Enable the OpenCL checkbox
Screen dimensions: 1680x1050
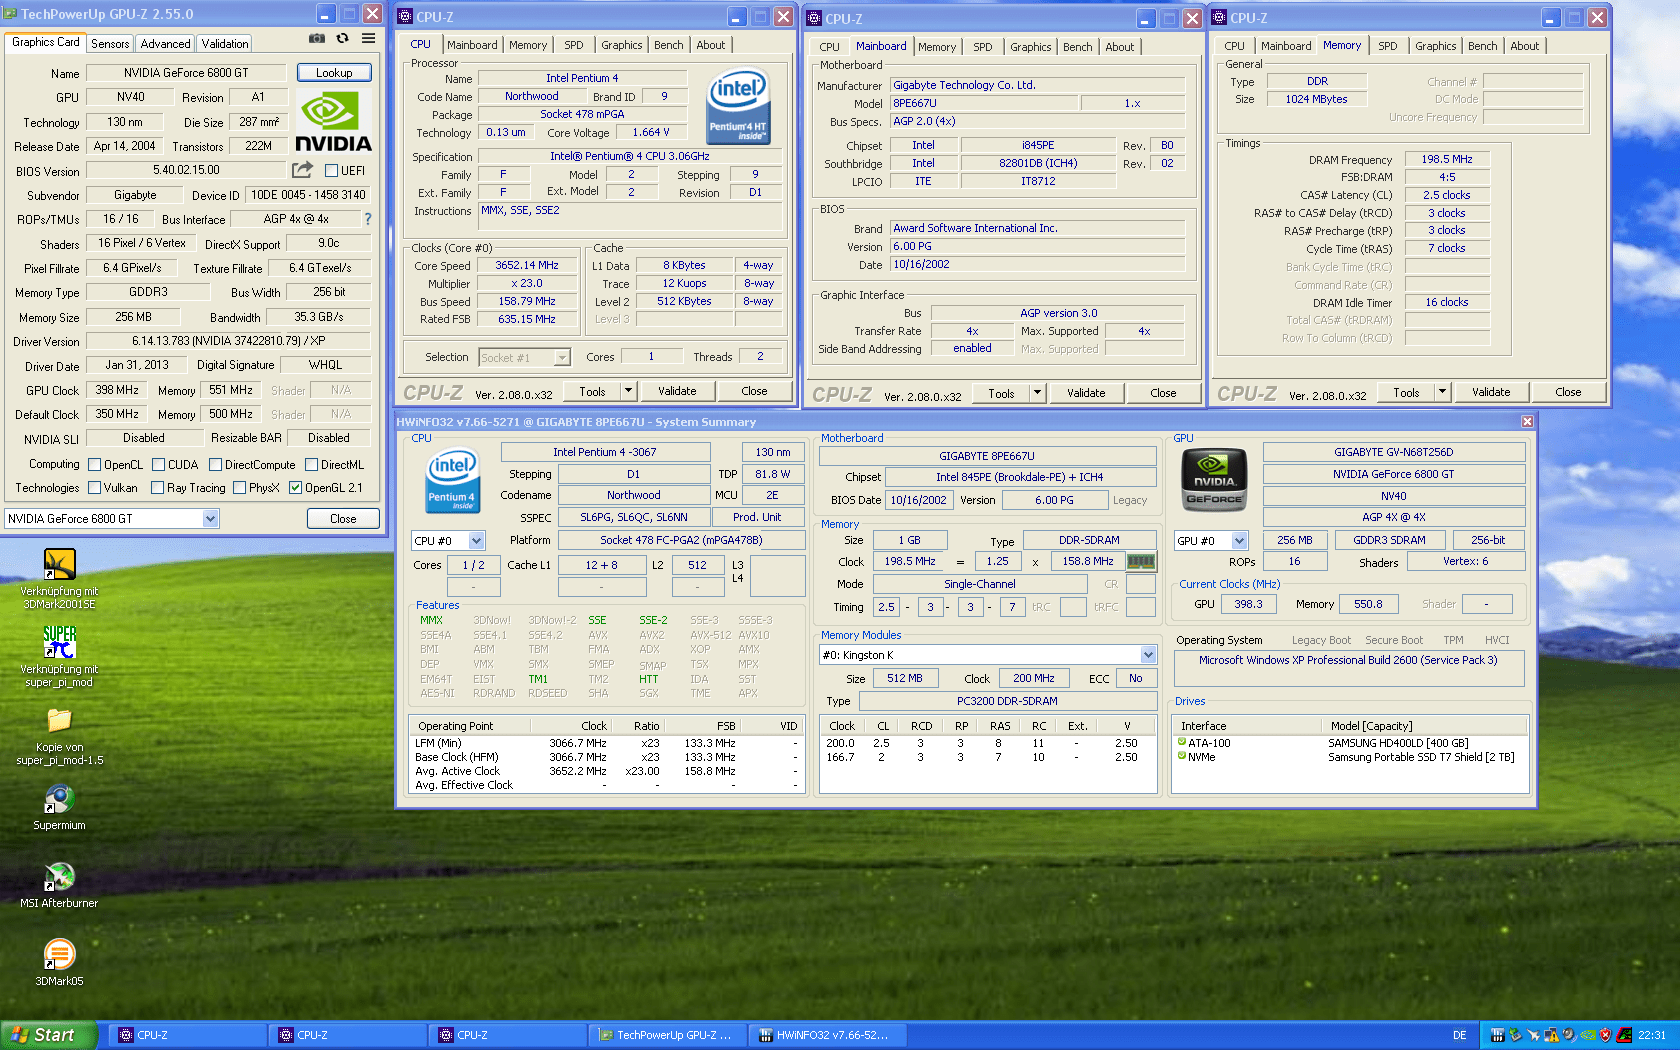click(95, 465)
